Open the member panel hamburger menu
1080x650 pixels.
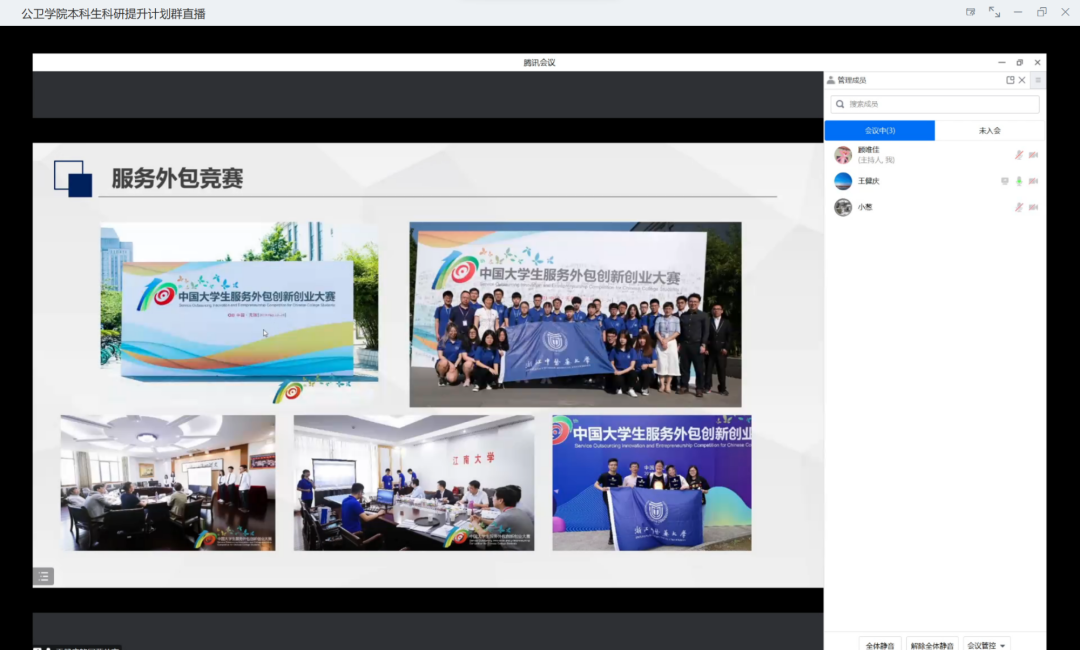[x=1038, y=80]
